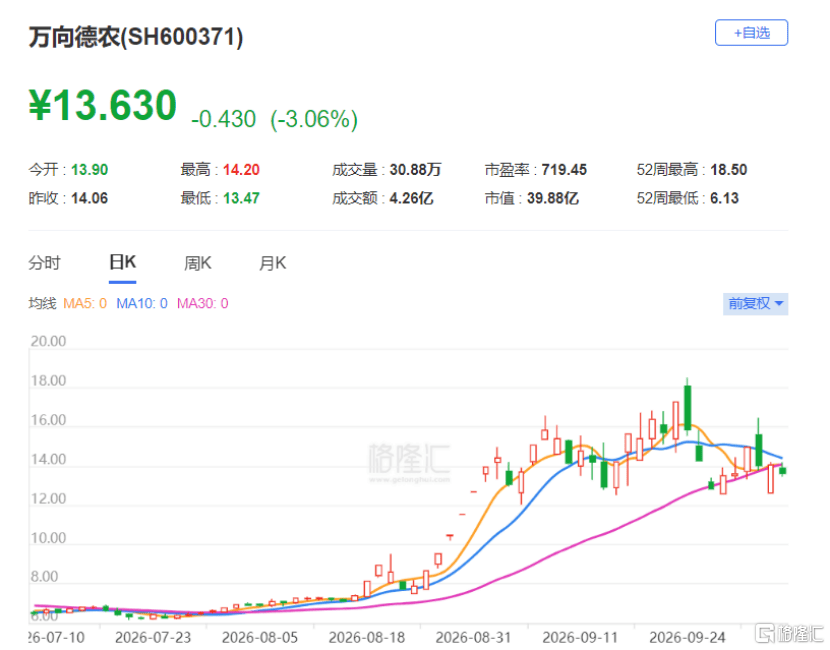Click the tallest green candlestick near 18.00
Screen dimensions: 830x650
688,408
